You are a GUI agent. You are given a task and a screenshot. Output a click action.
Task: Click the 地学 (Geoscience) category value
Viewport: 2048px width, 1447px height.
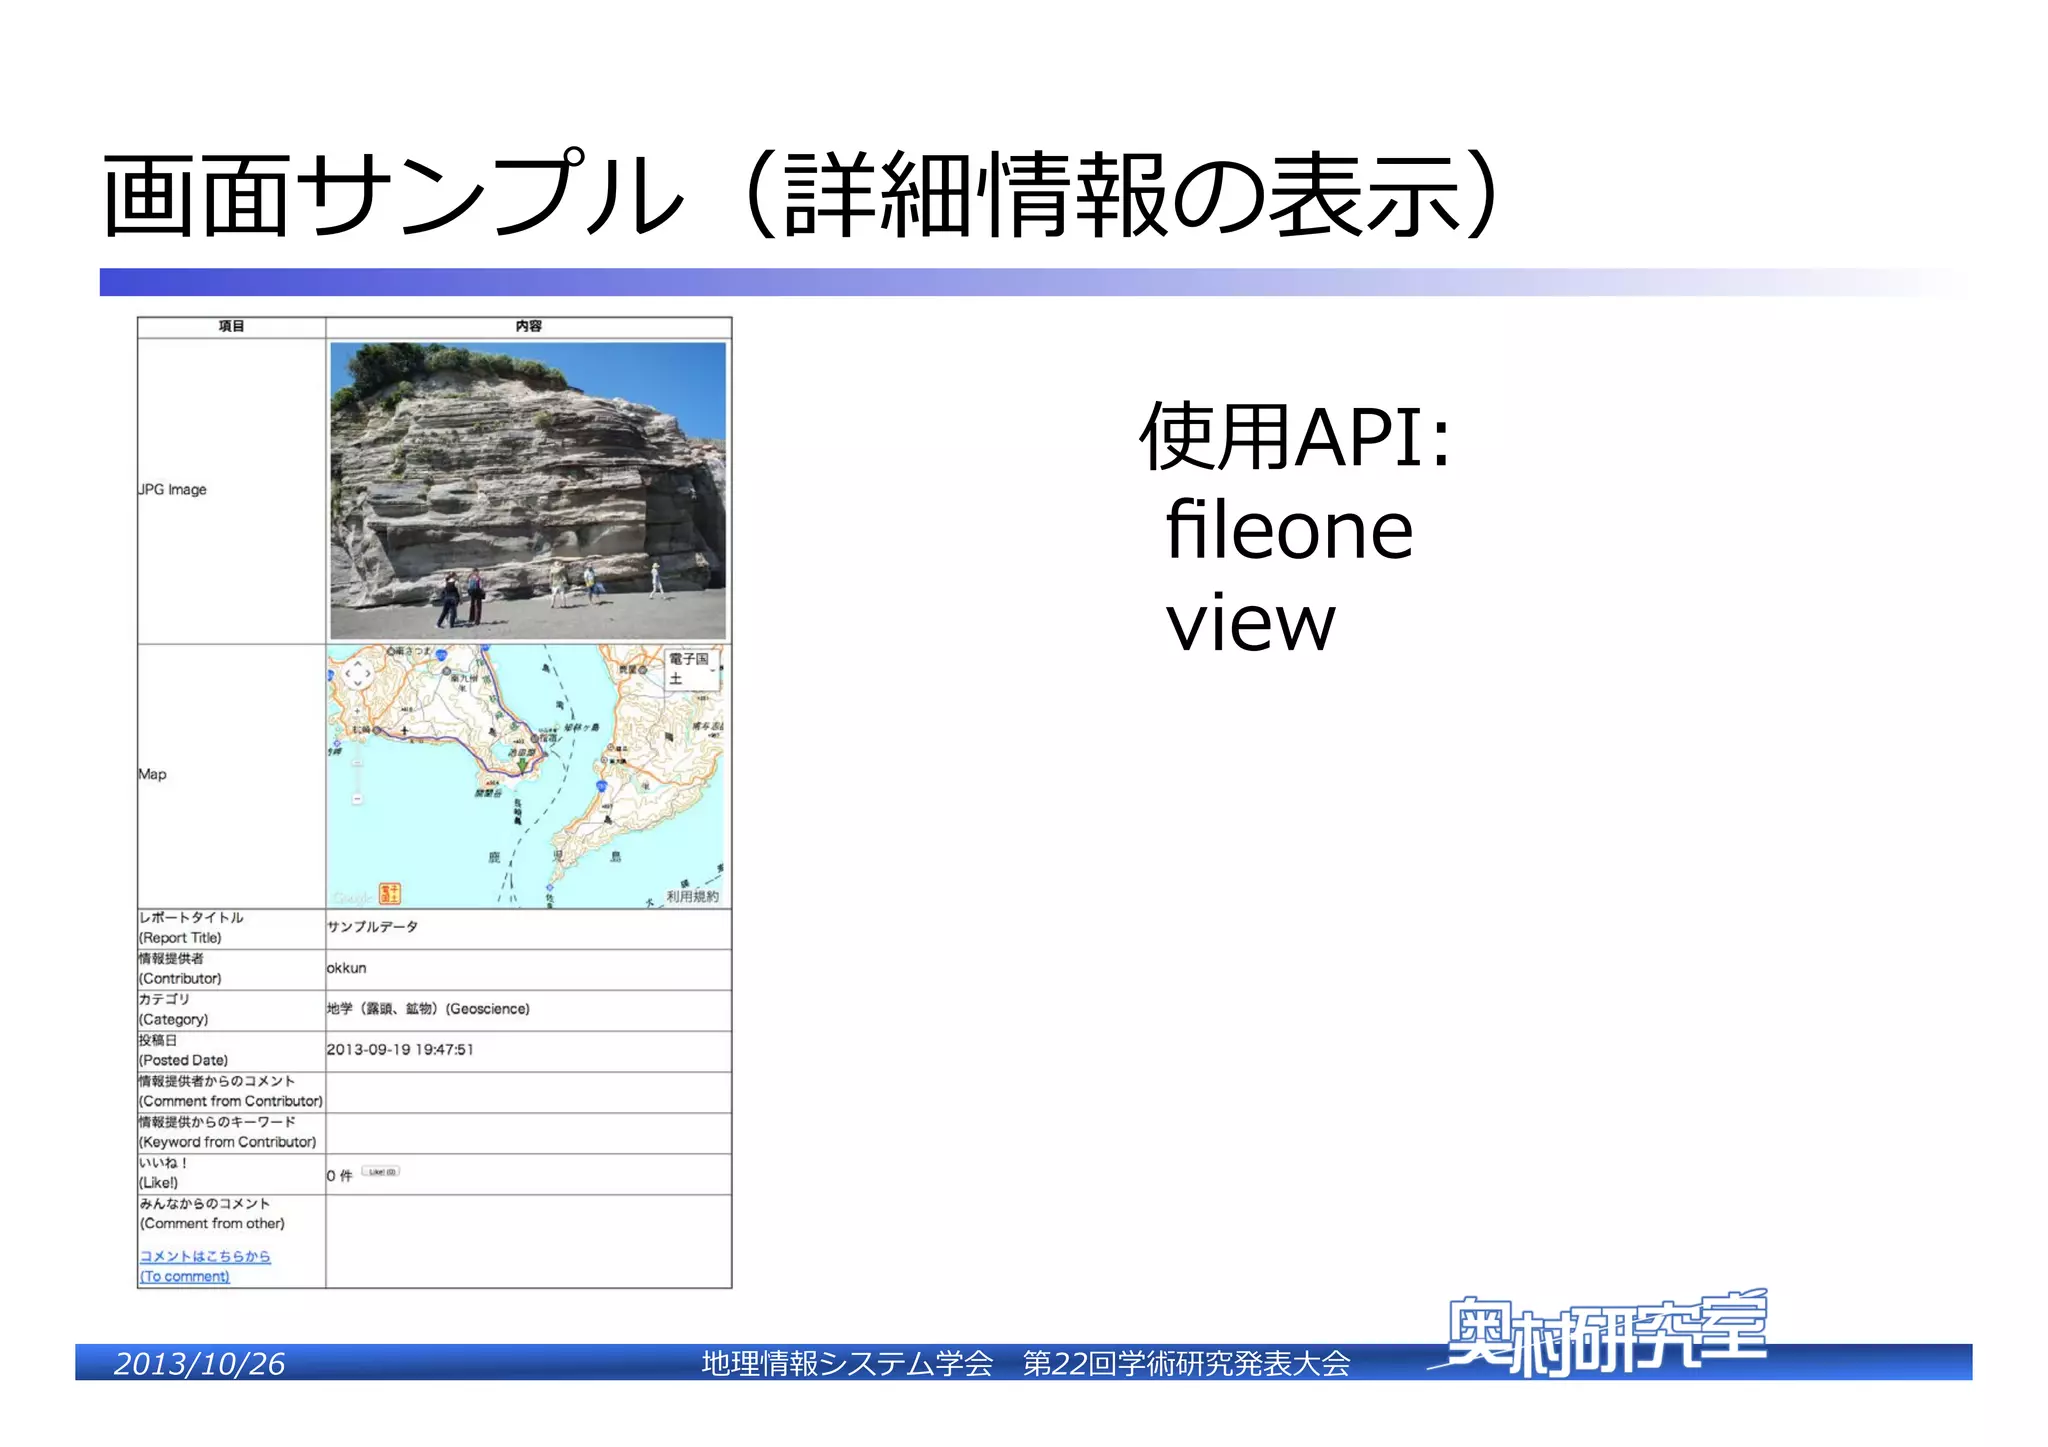pyautogui.click(x=428, y=1009)
